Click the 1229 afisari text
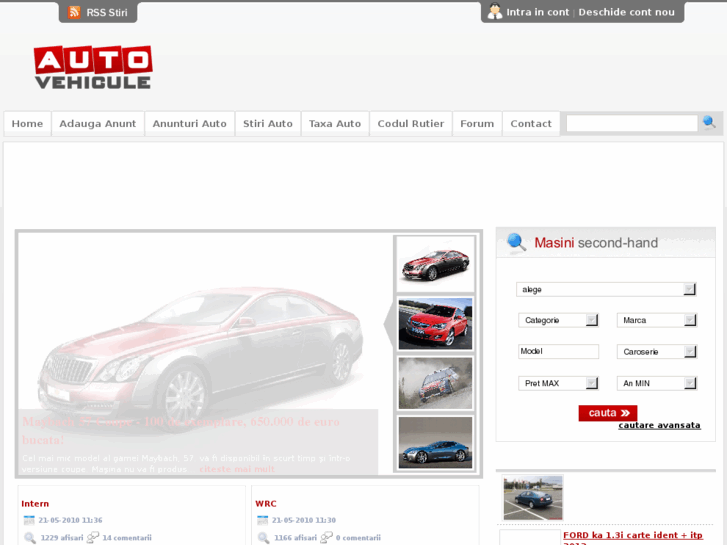 62,538
